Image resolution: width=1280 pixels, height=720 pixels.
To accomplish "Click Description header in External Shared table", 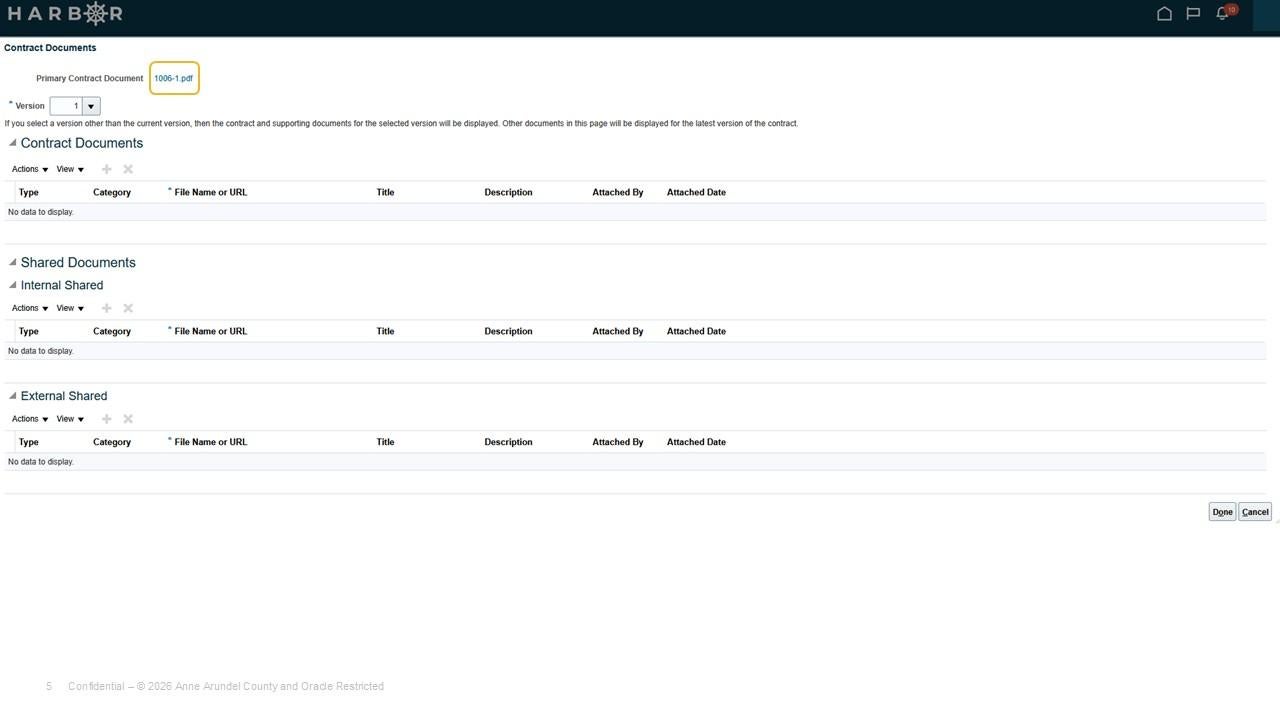I will pyautogui.click(x=508, y=442).
